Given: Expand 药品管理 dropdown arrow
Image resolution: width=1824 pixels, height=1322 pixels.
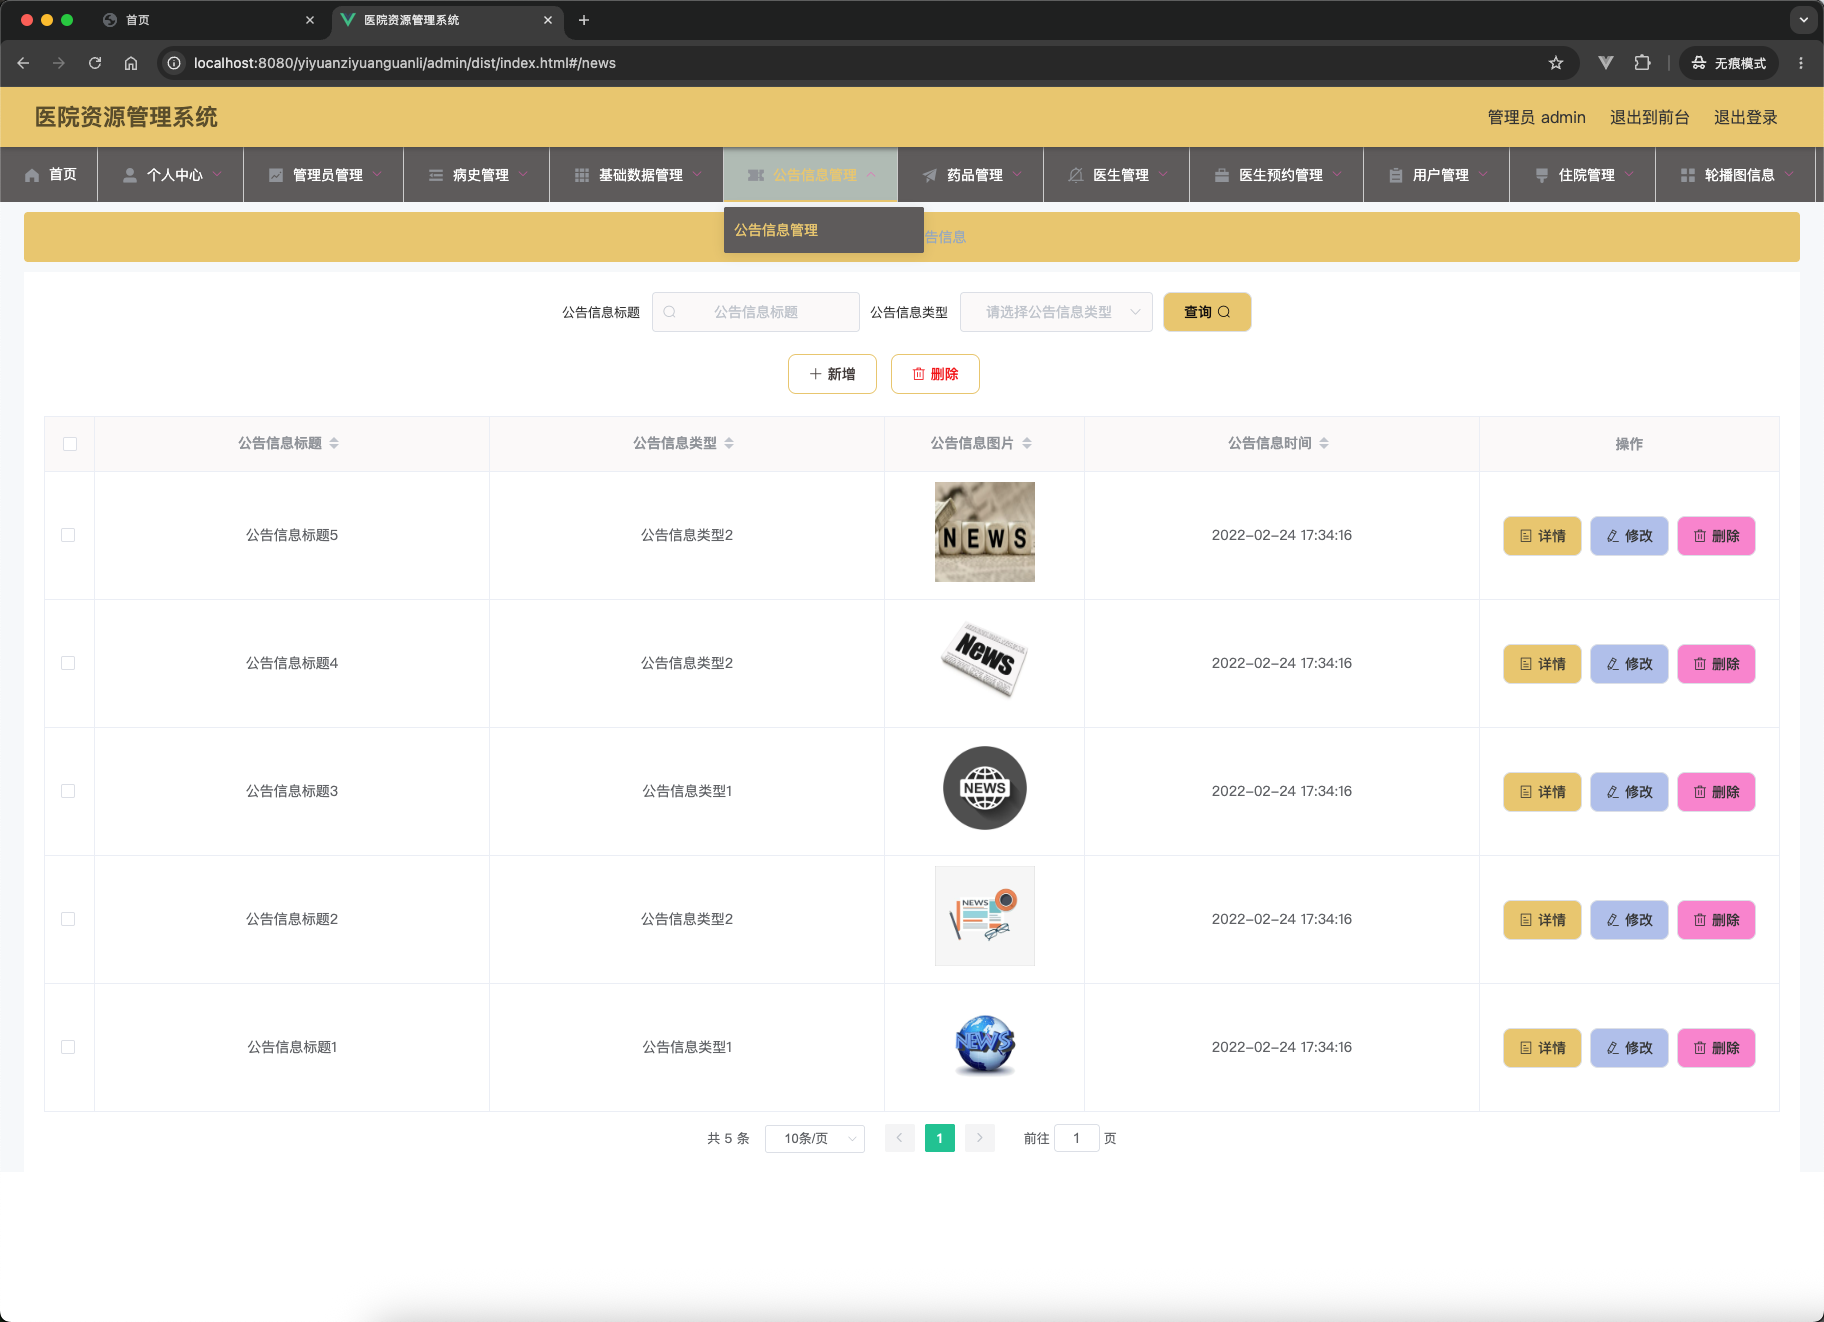Looking at the screenshot, I should [1017, 174].
